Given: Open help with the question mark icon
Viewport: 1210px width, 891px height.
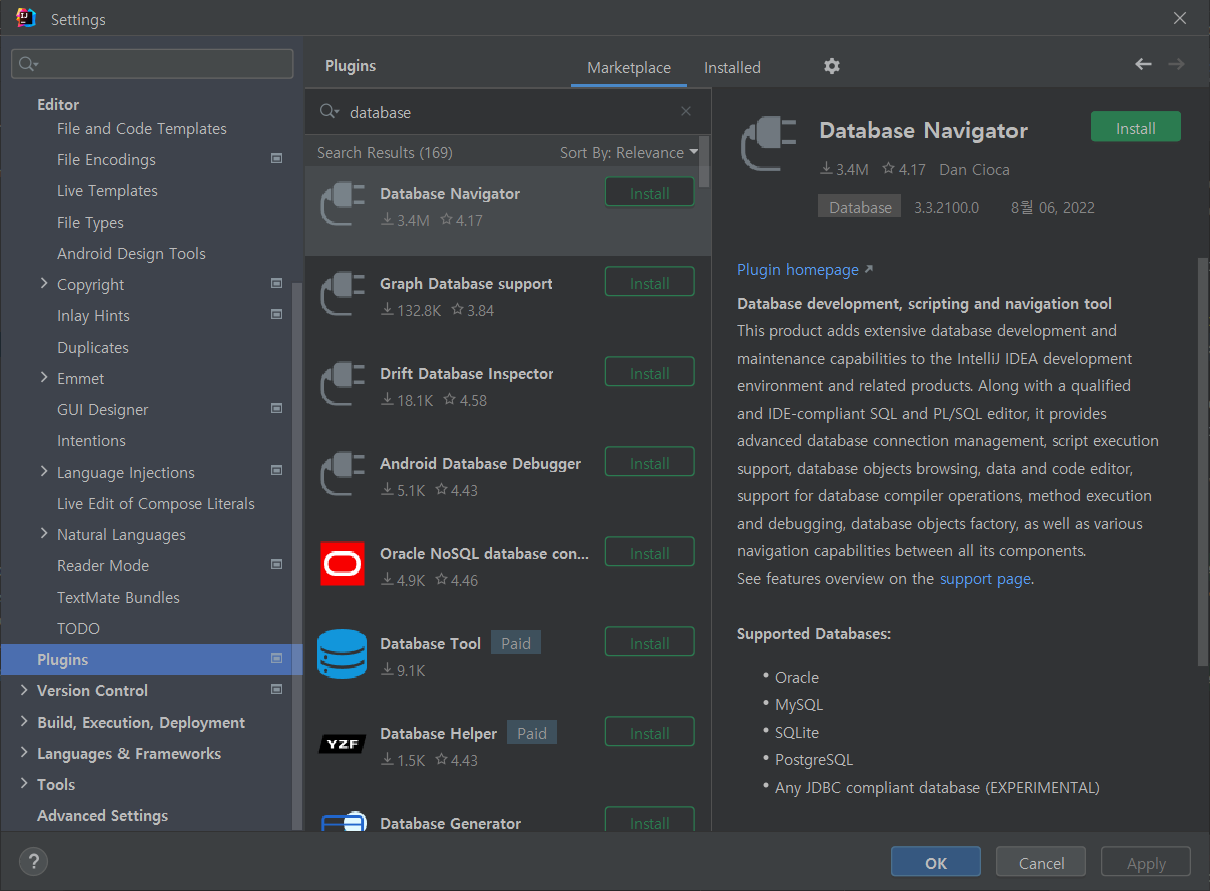Looking at the screenshot, I should tap(33, 861).
